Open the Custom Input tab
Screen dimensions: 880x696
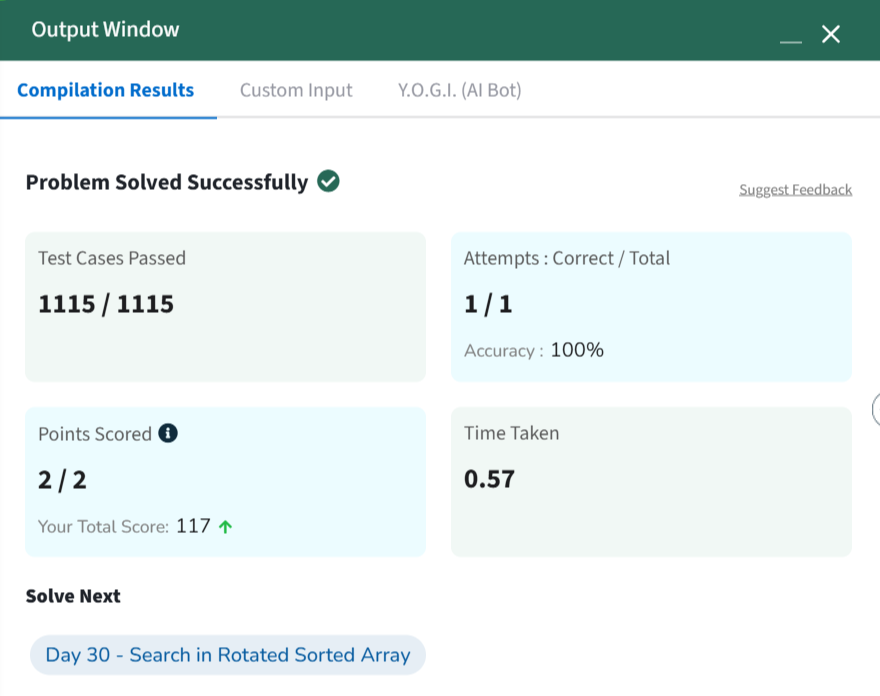tap(296, 90)
